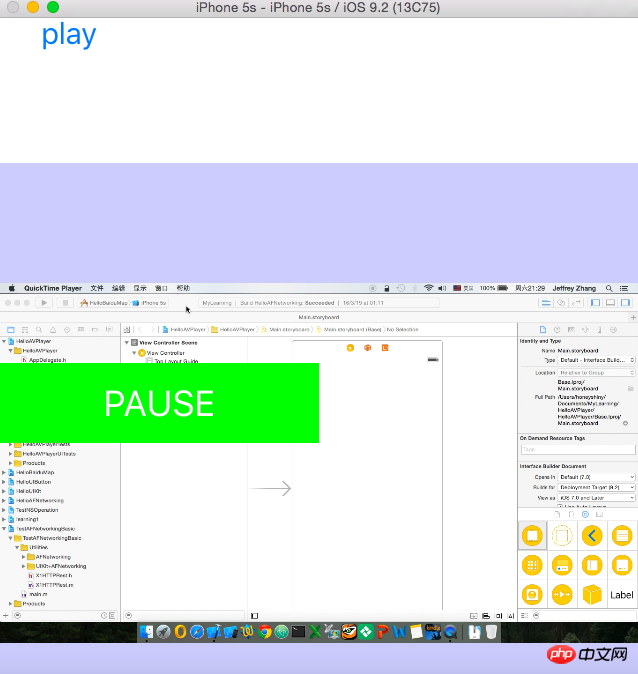Open the 'Builds for' Deployment Target dropdown
Image resolution: width=638 pixels, height=674 pixels.
[x=596, y=487]
